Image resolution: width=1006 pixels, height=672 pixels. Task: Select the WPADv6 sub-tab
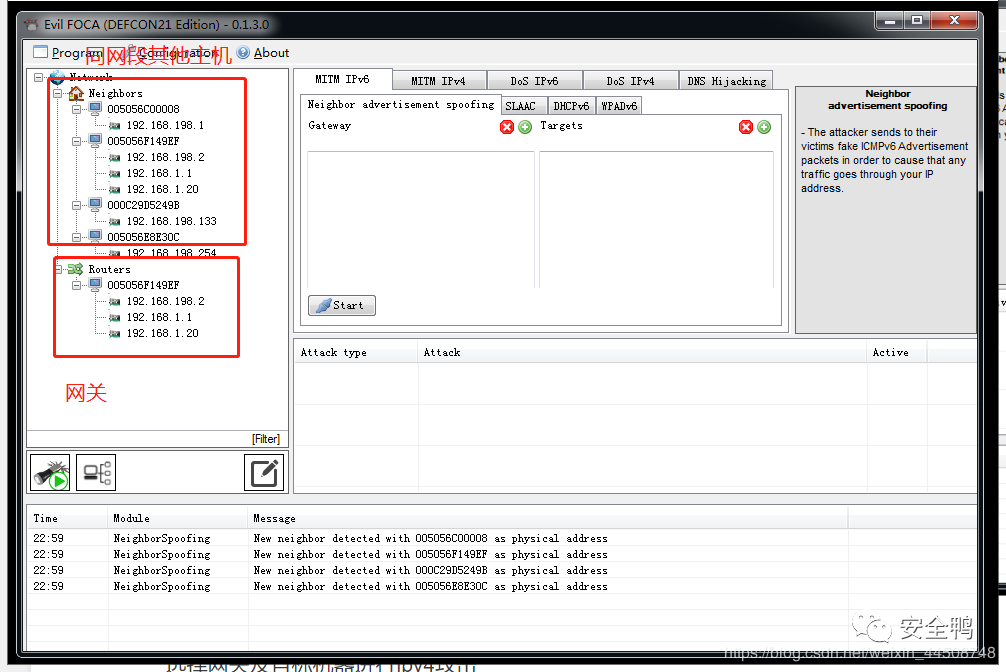point(619,106)
